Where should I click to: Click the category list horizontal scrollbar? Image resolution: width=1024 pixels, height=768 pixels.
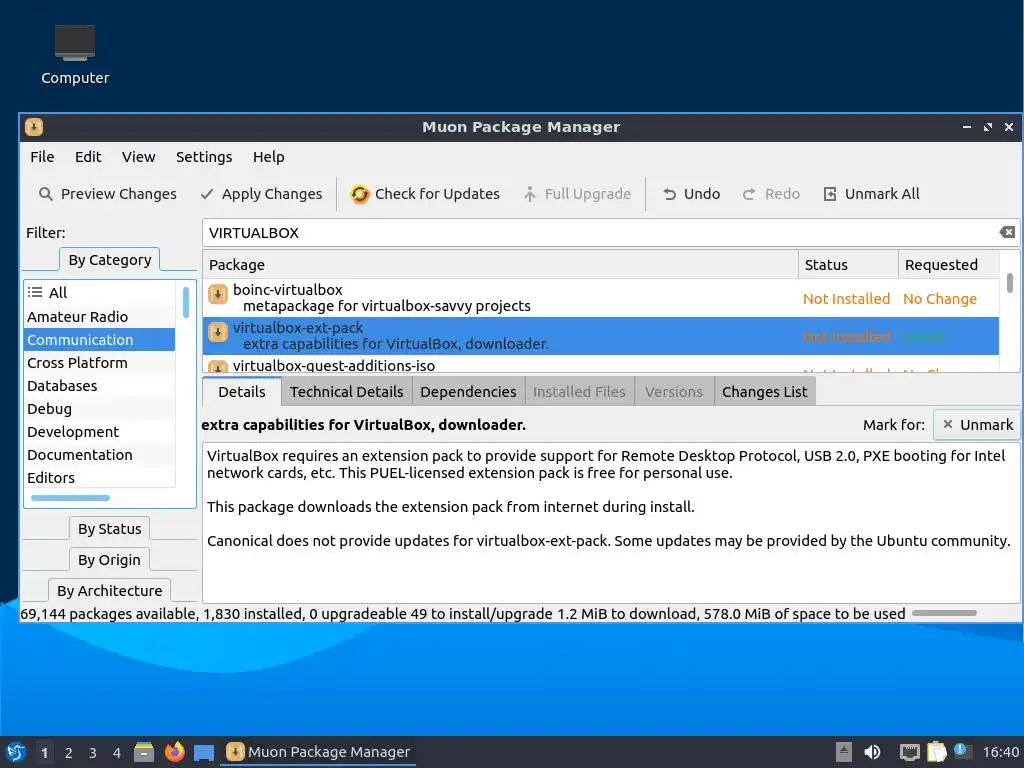(x=71, y=498)
